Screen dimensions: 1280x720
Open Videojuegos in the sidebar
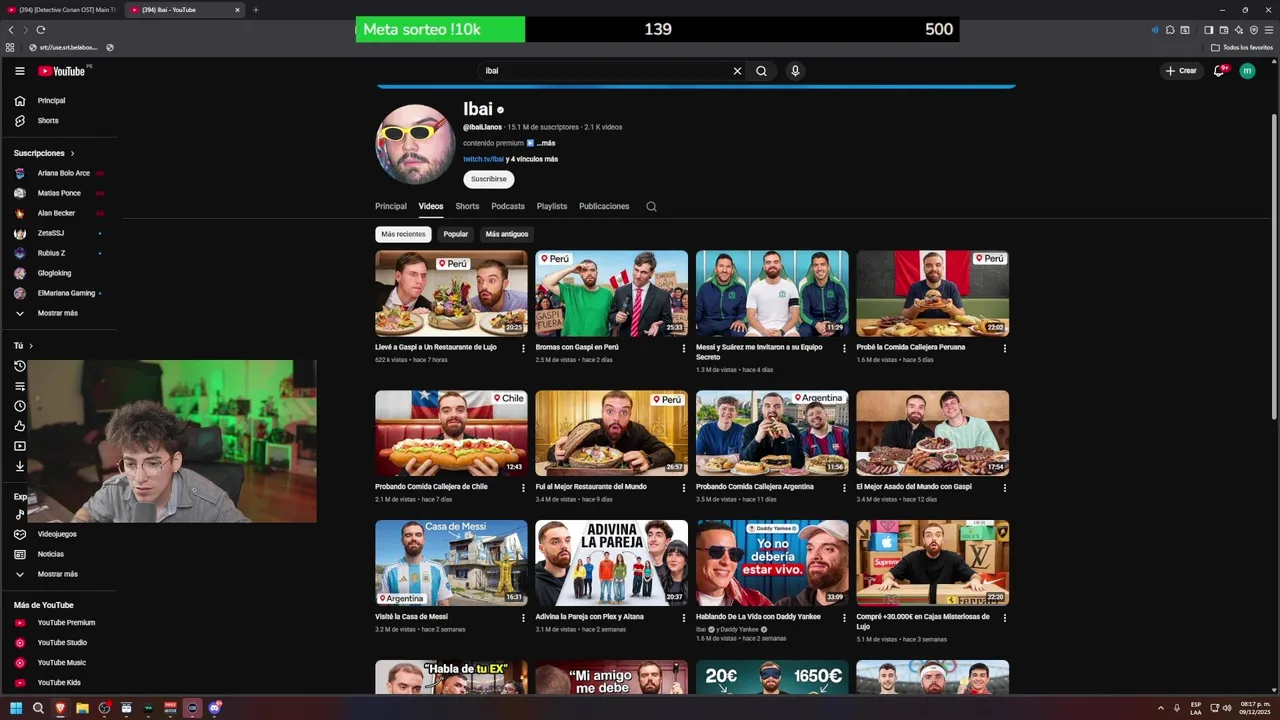59,534
